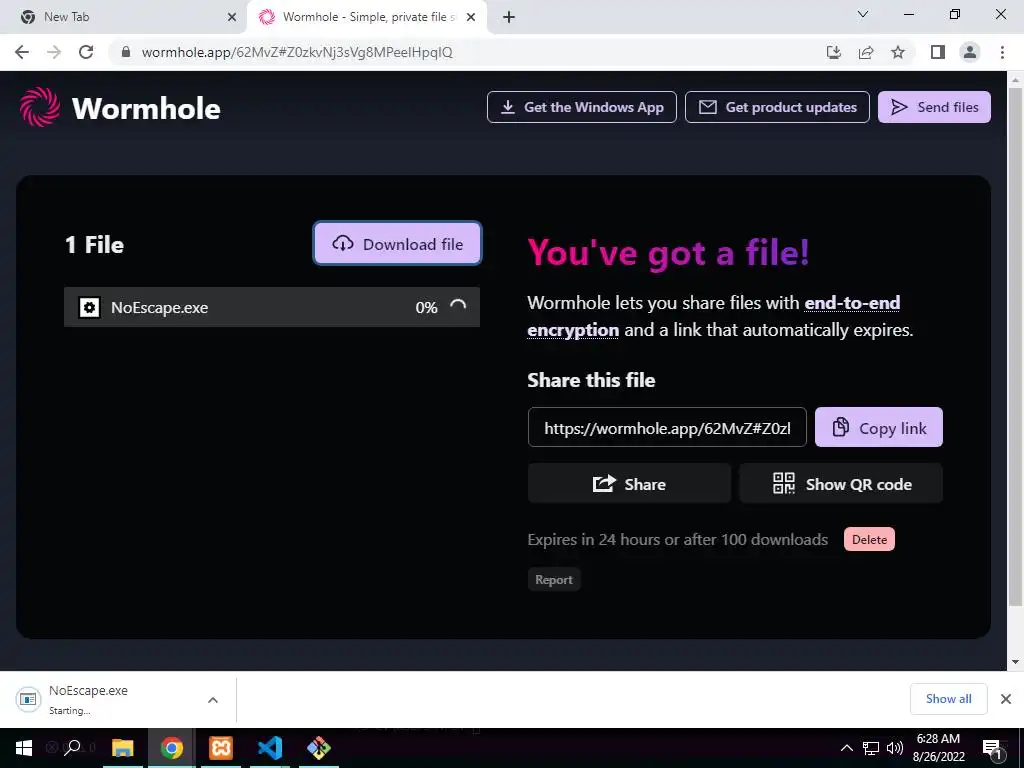1024x768 pixels.
Task: Open the Chrome side panel icon
Action: point(938,52)
